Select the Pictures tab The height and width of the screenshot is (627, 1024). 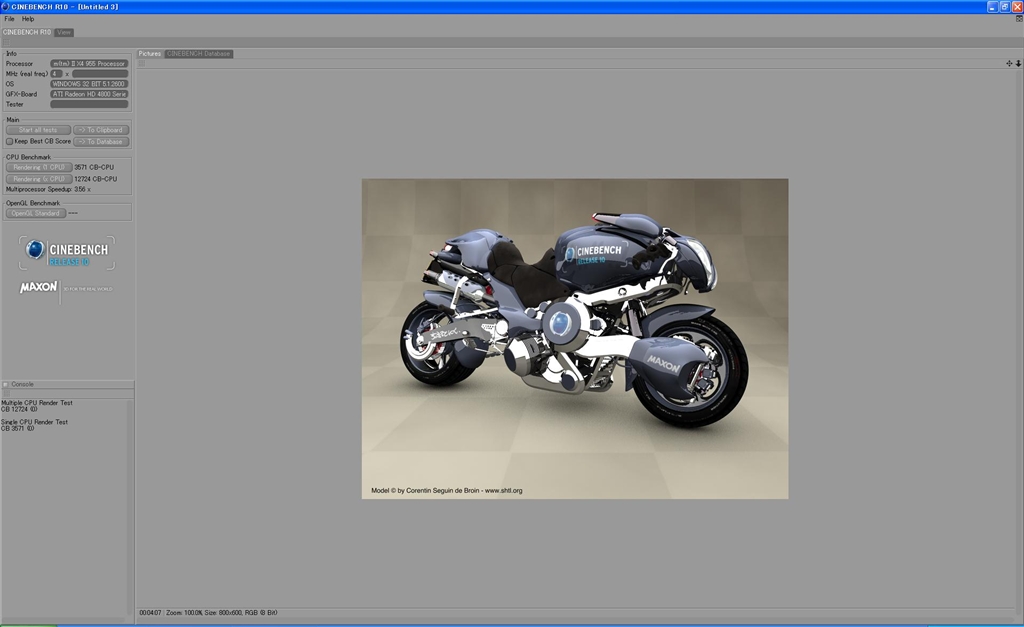coord(149,53)
